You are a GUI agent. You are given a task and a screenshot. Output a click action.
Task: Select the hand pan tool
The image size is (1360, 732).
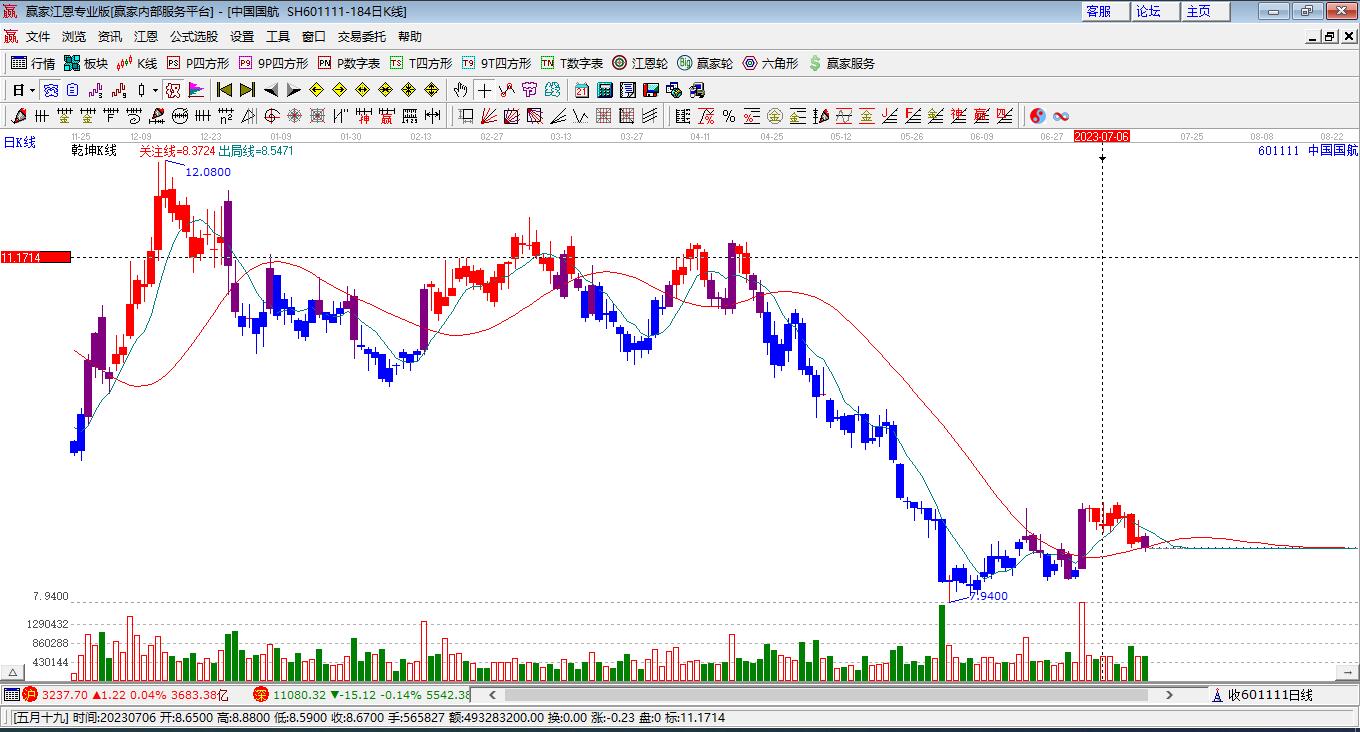(x=461, y=90)
